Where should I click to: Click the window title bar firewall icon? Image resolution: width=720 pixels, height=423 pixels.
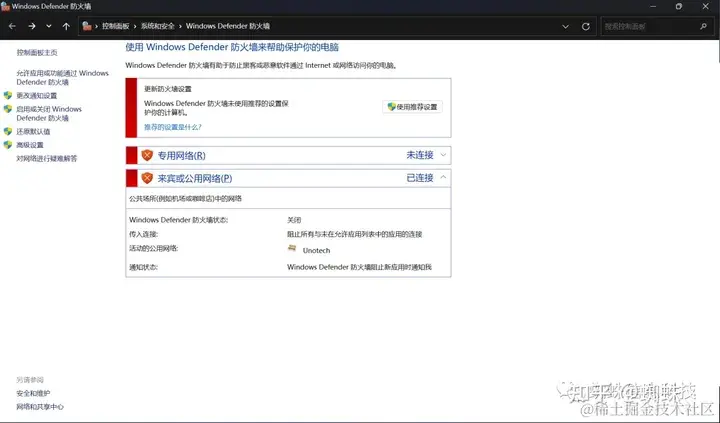[x=6, y=6]
